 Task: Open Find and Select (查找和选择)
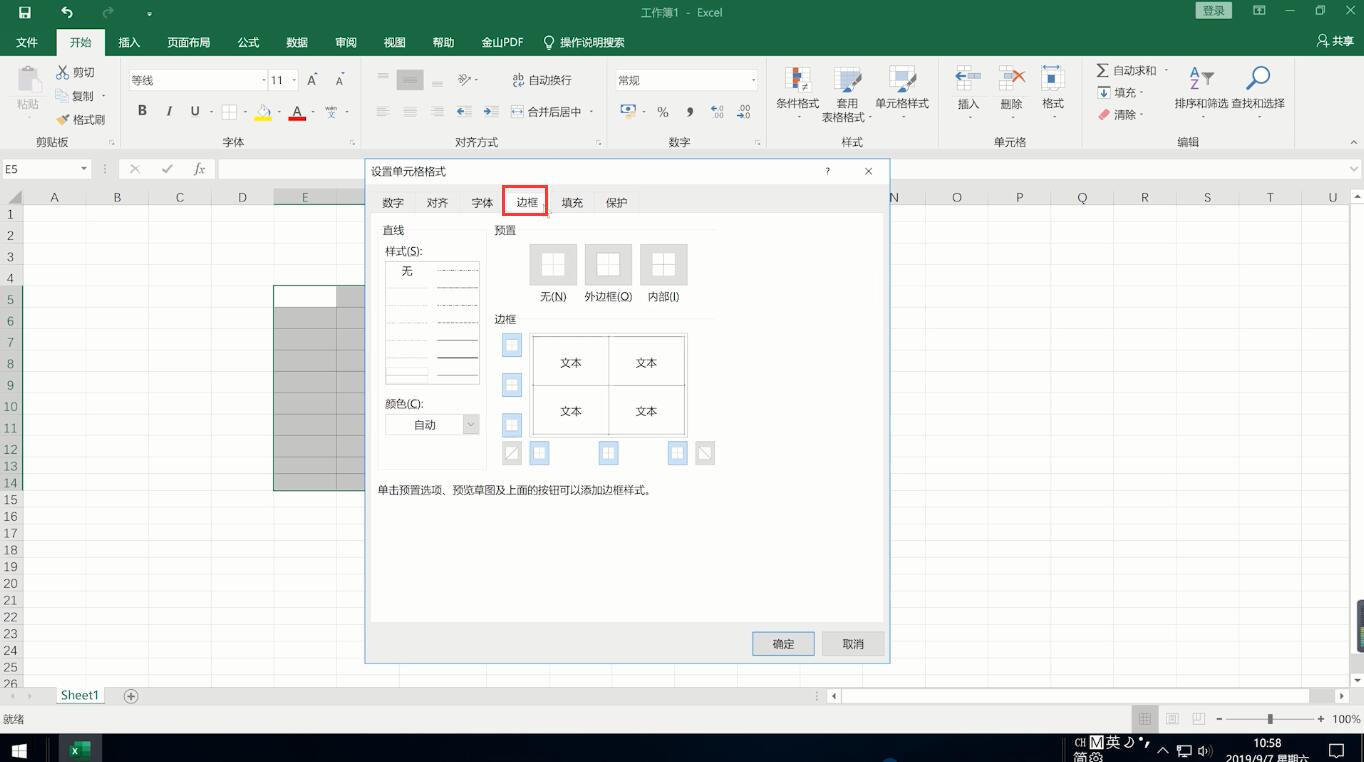(1258, 94)
